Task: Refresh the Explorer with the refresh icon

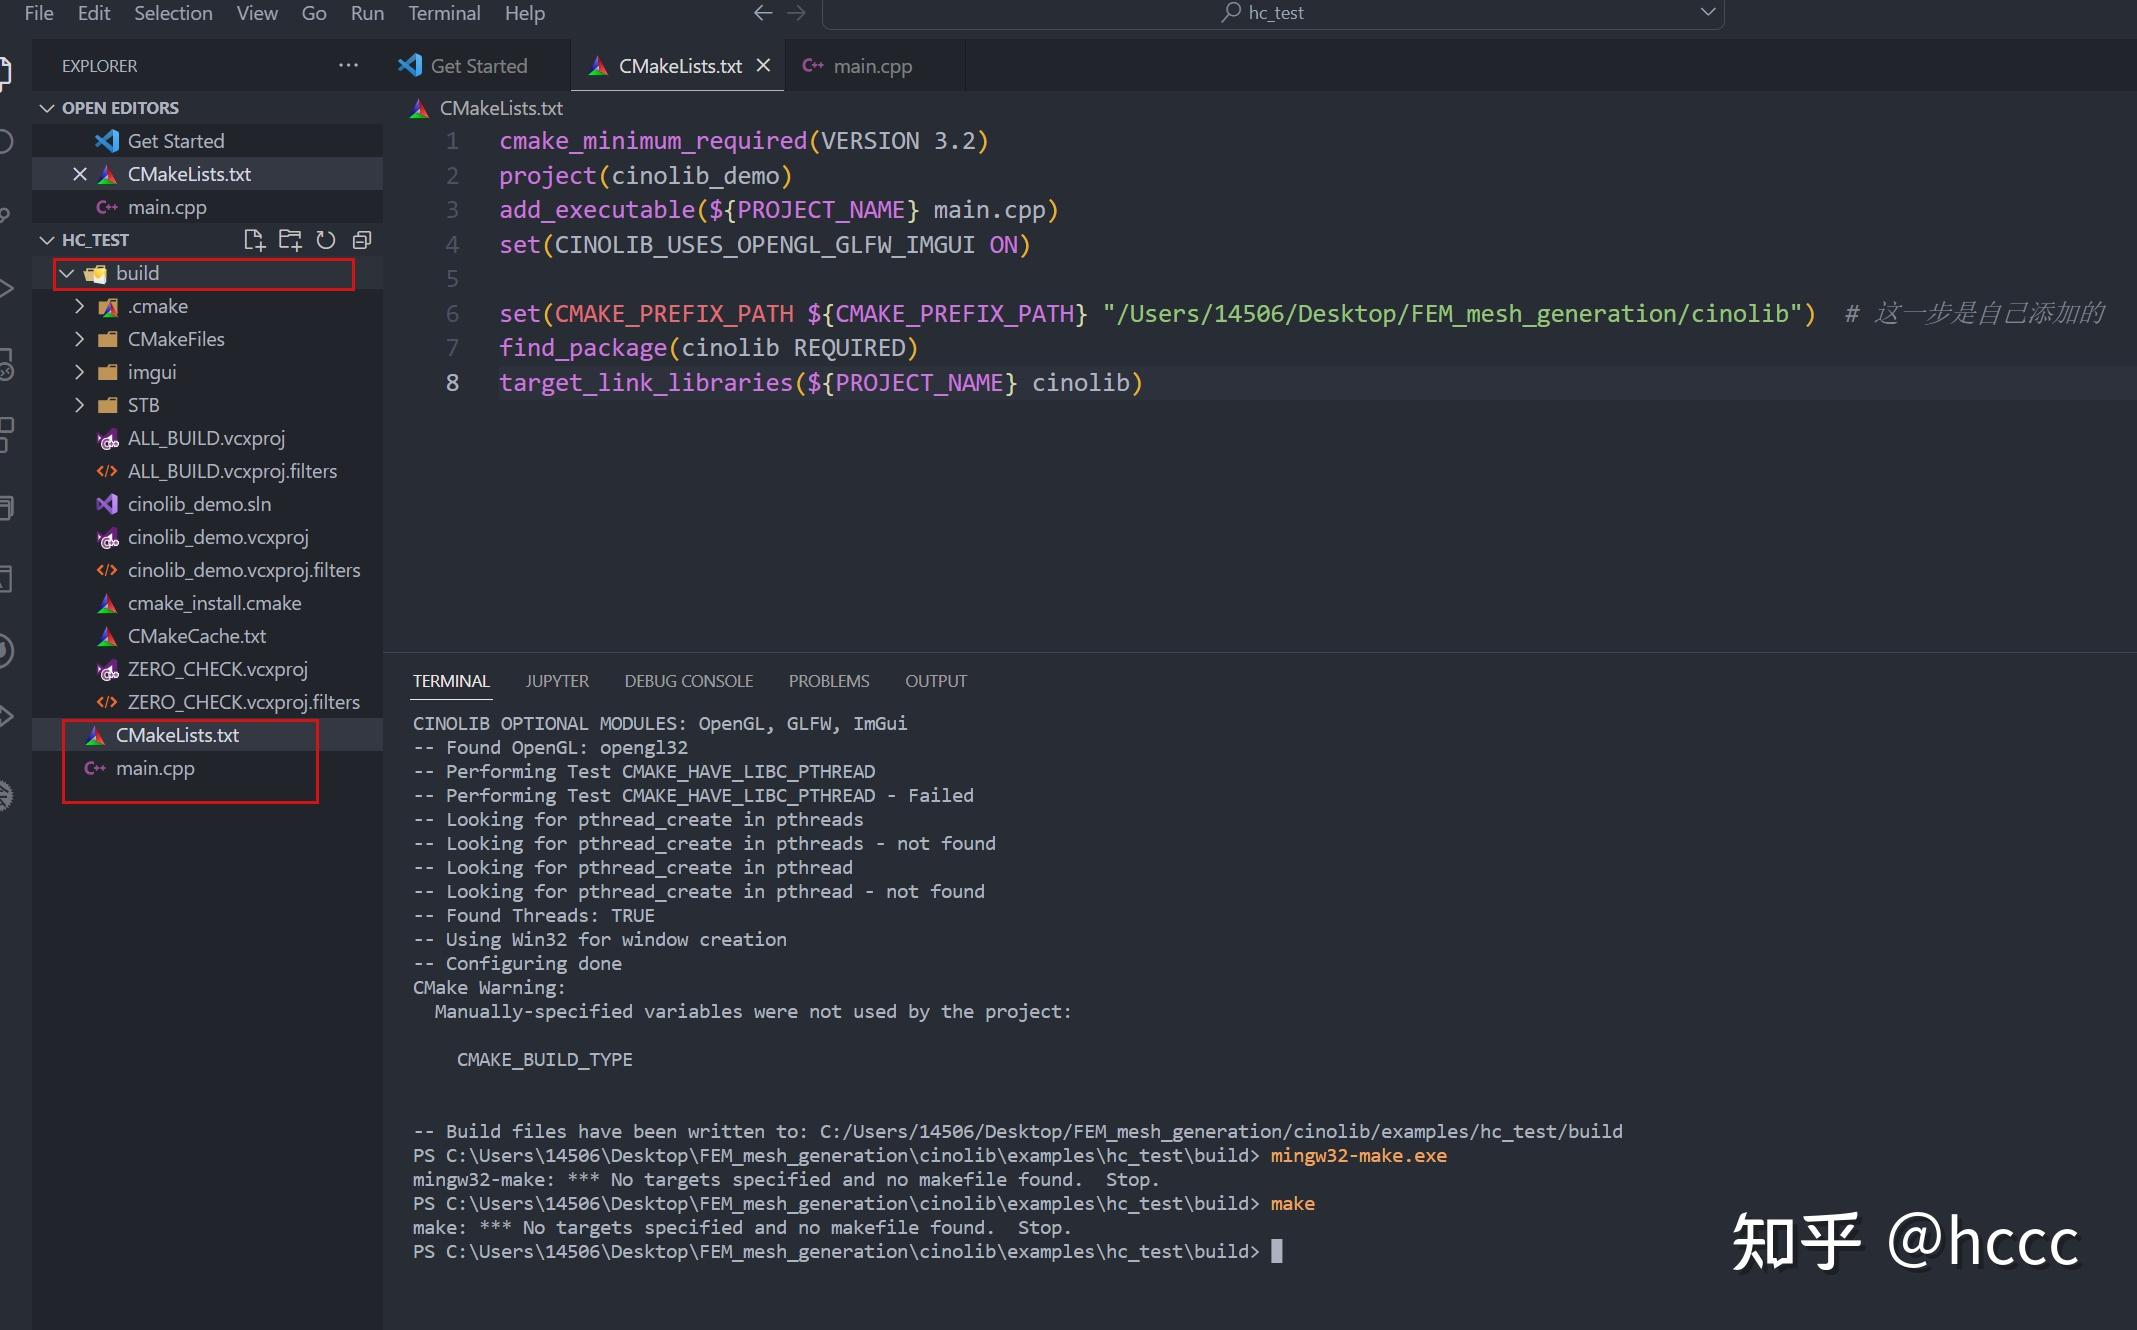Action: click(326, 240)
